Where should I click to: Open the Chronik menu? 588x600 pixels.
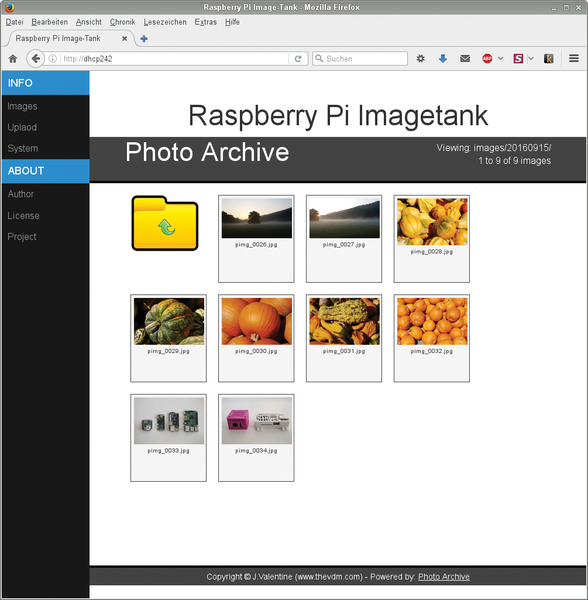[x=122, y=22]
